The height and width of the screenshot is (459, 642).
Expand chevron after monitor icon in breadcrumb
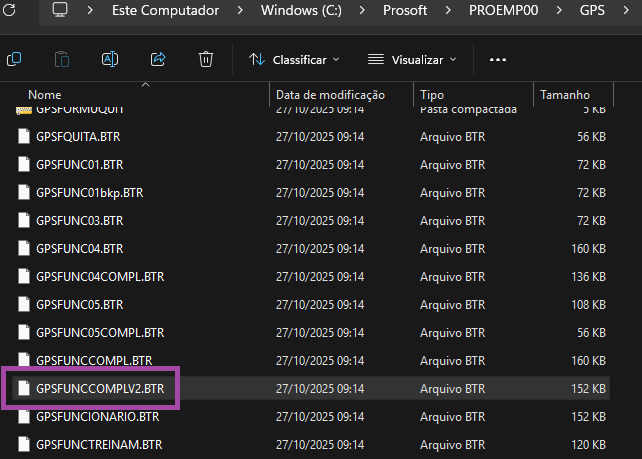pos(90,10)
